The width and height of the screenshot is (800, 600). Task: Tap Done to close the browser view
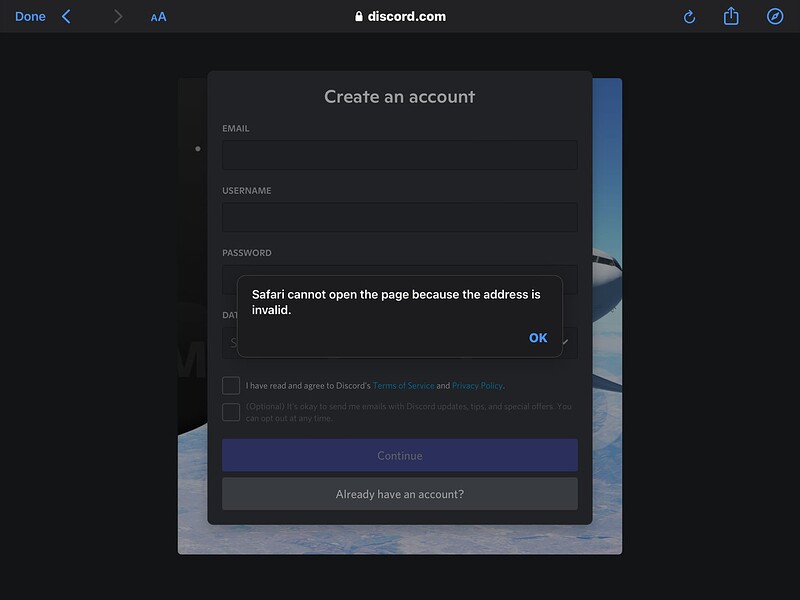tap(30, 16)
